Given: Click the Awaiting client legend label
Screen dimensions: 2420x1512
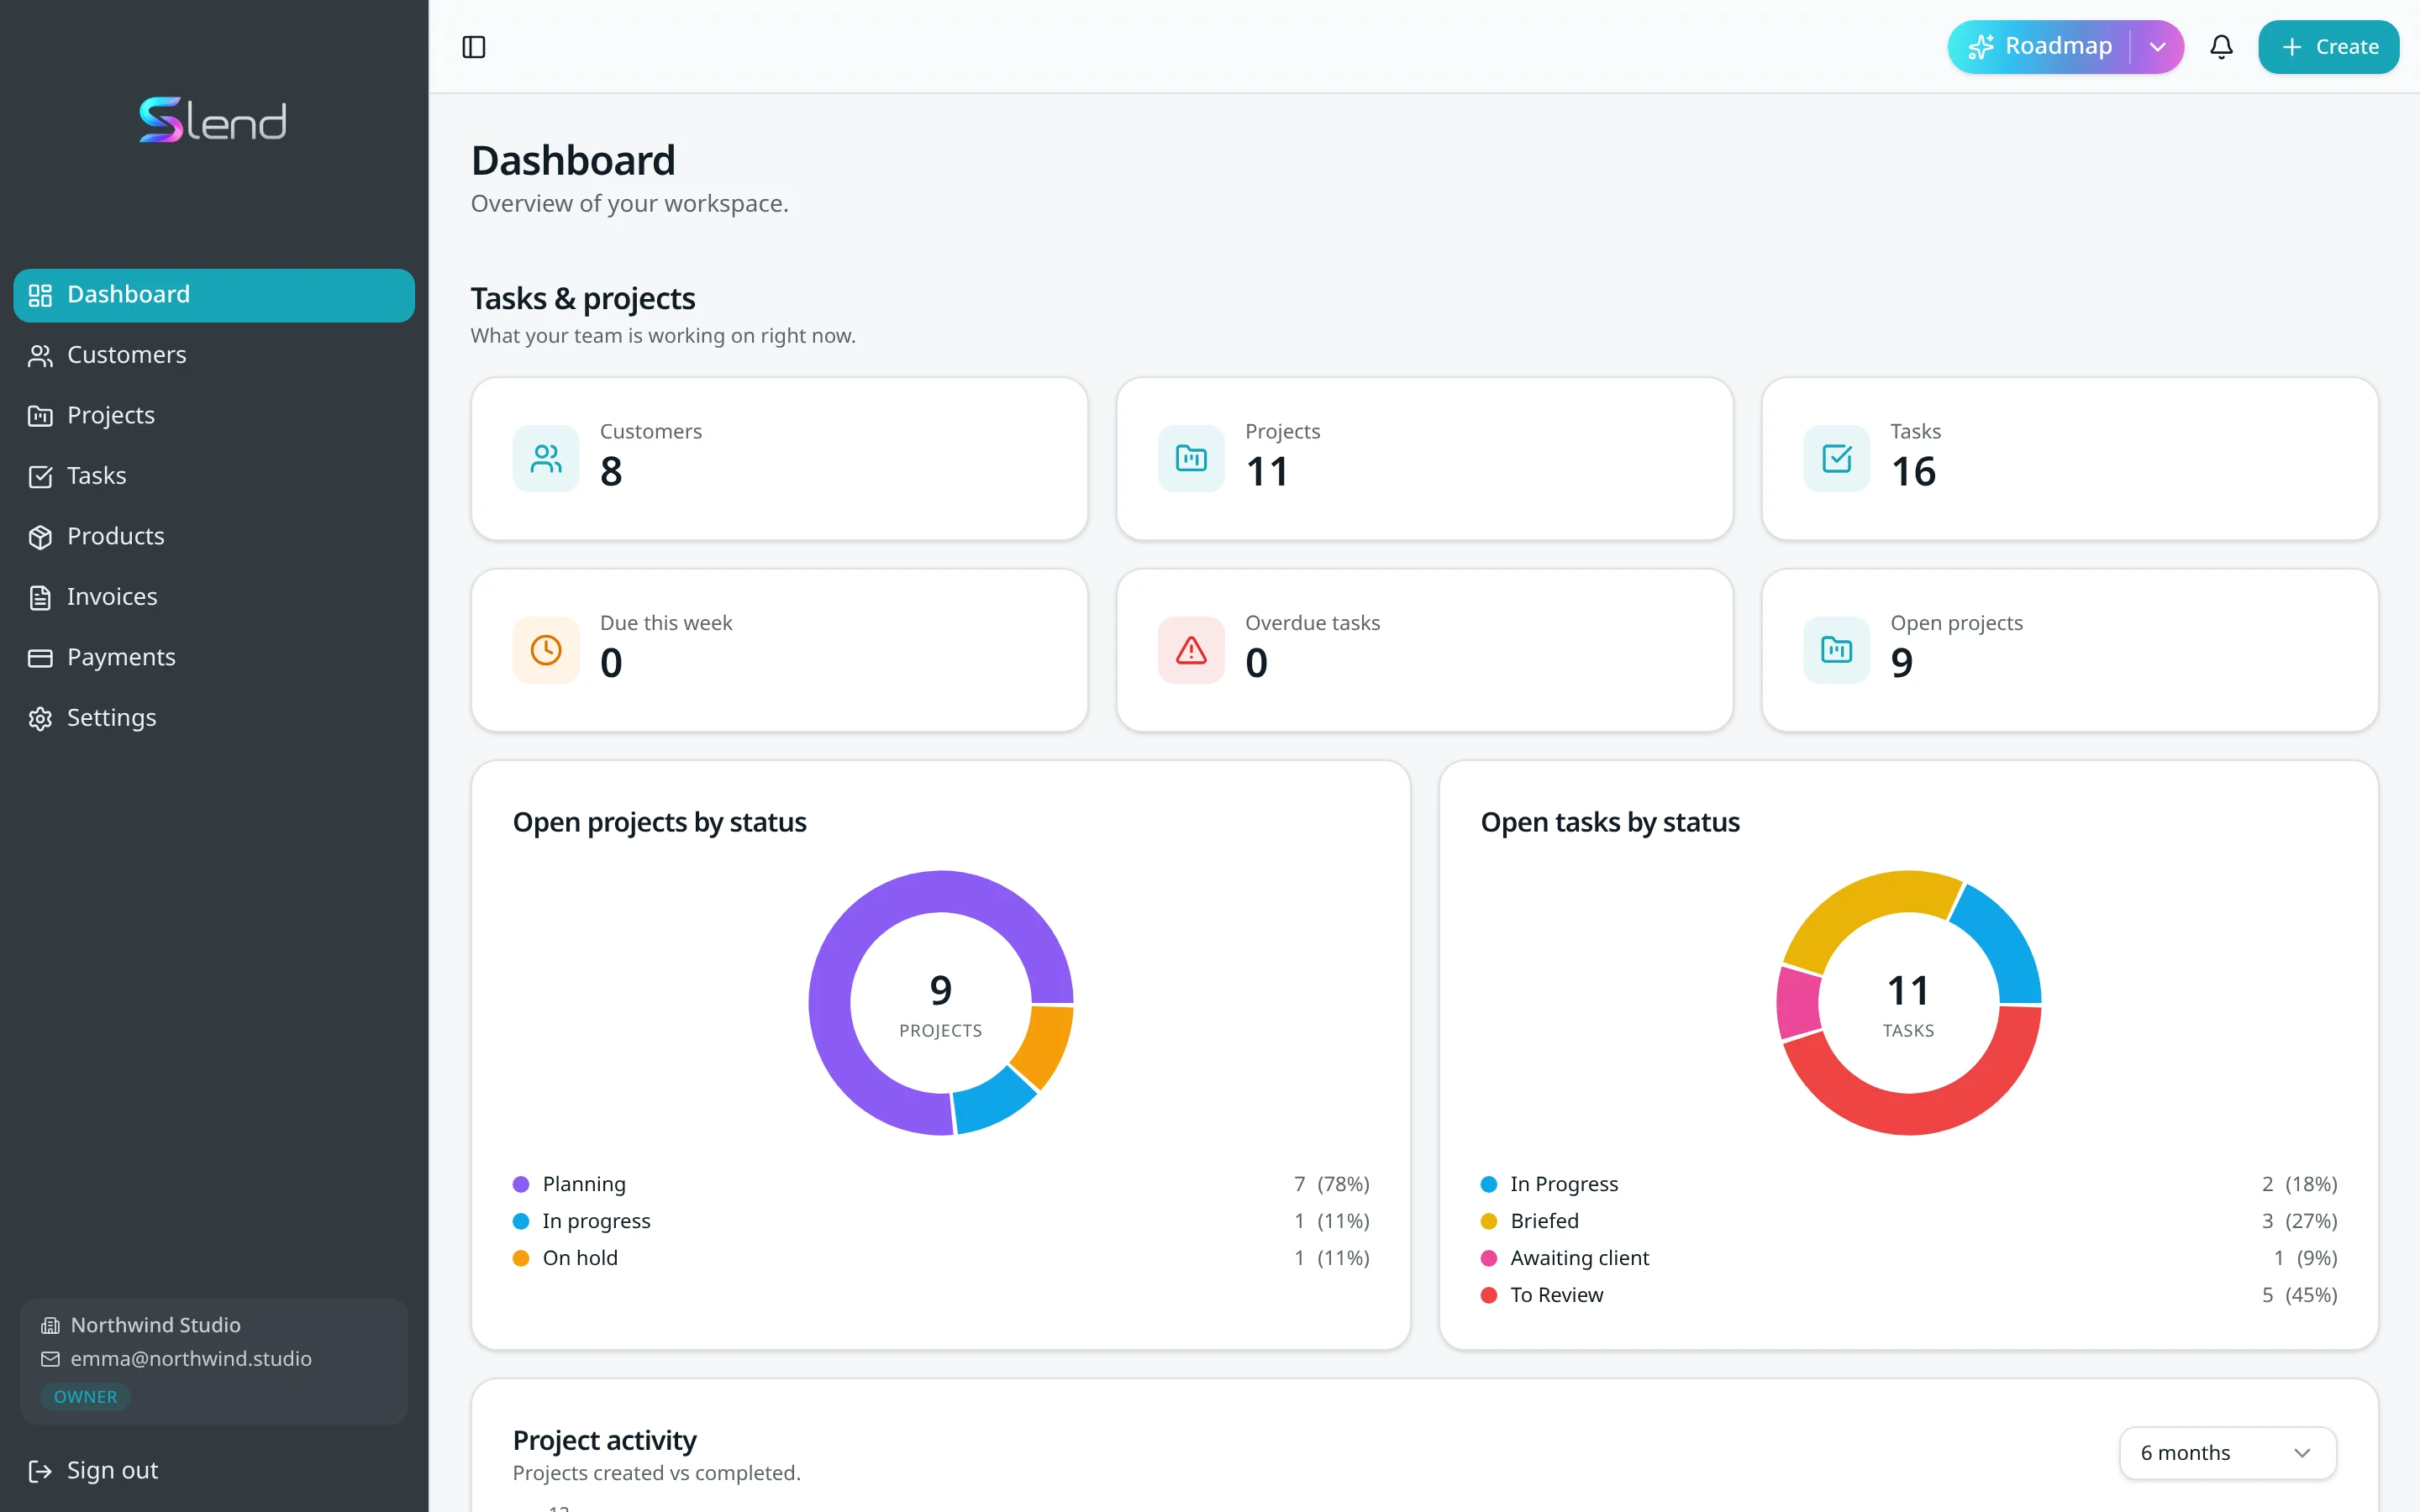Looking at the screenshot, I should (1579, 1259).
